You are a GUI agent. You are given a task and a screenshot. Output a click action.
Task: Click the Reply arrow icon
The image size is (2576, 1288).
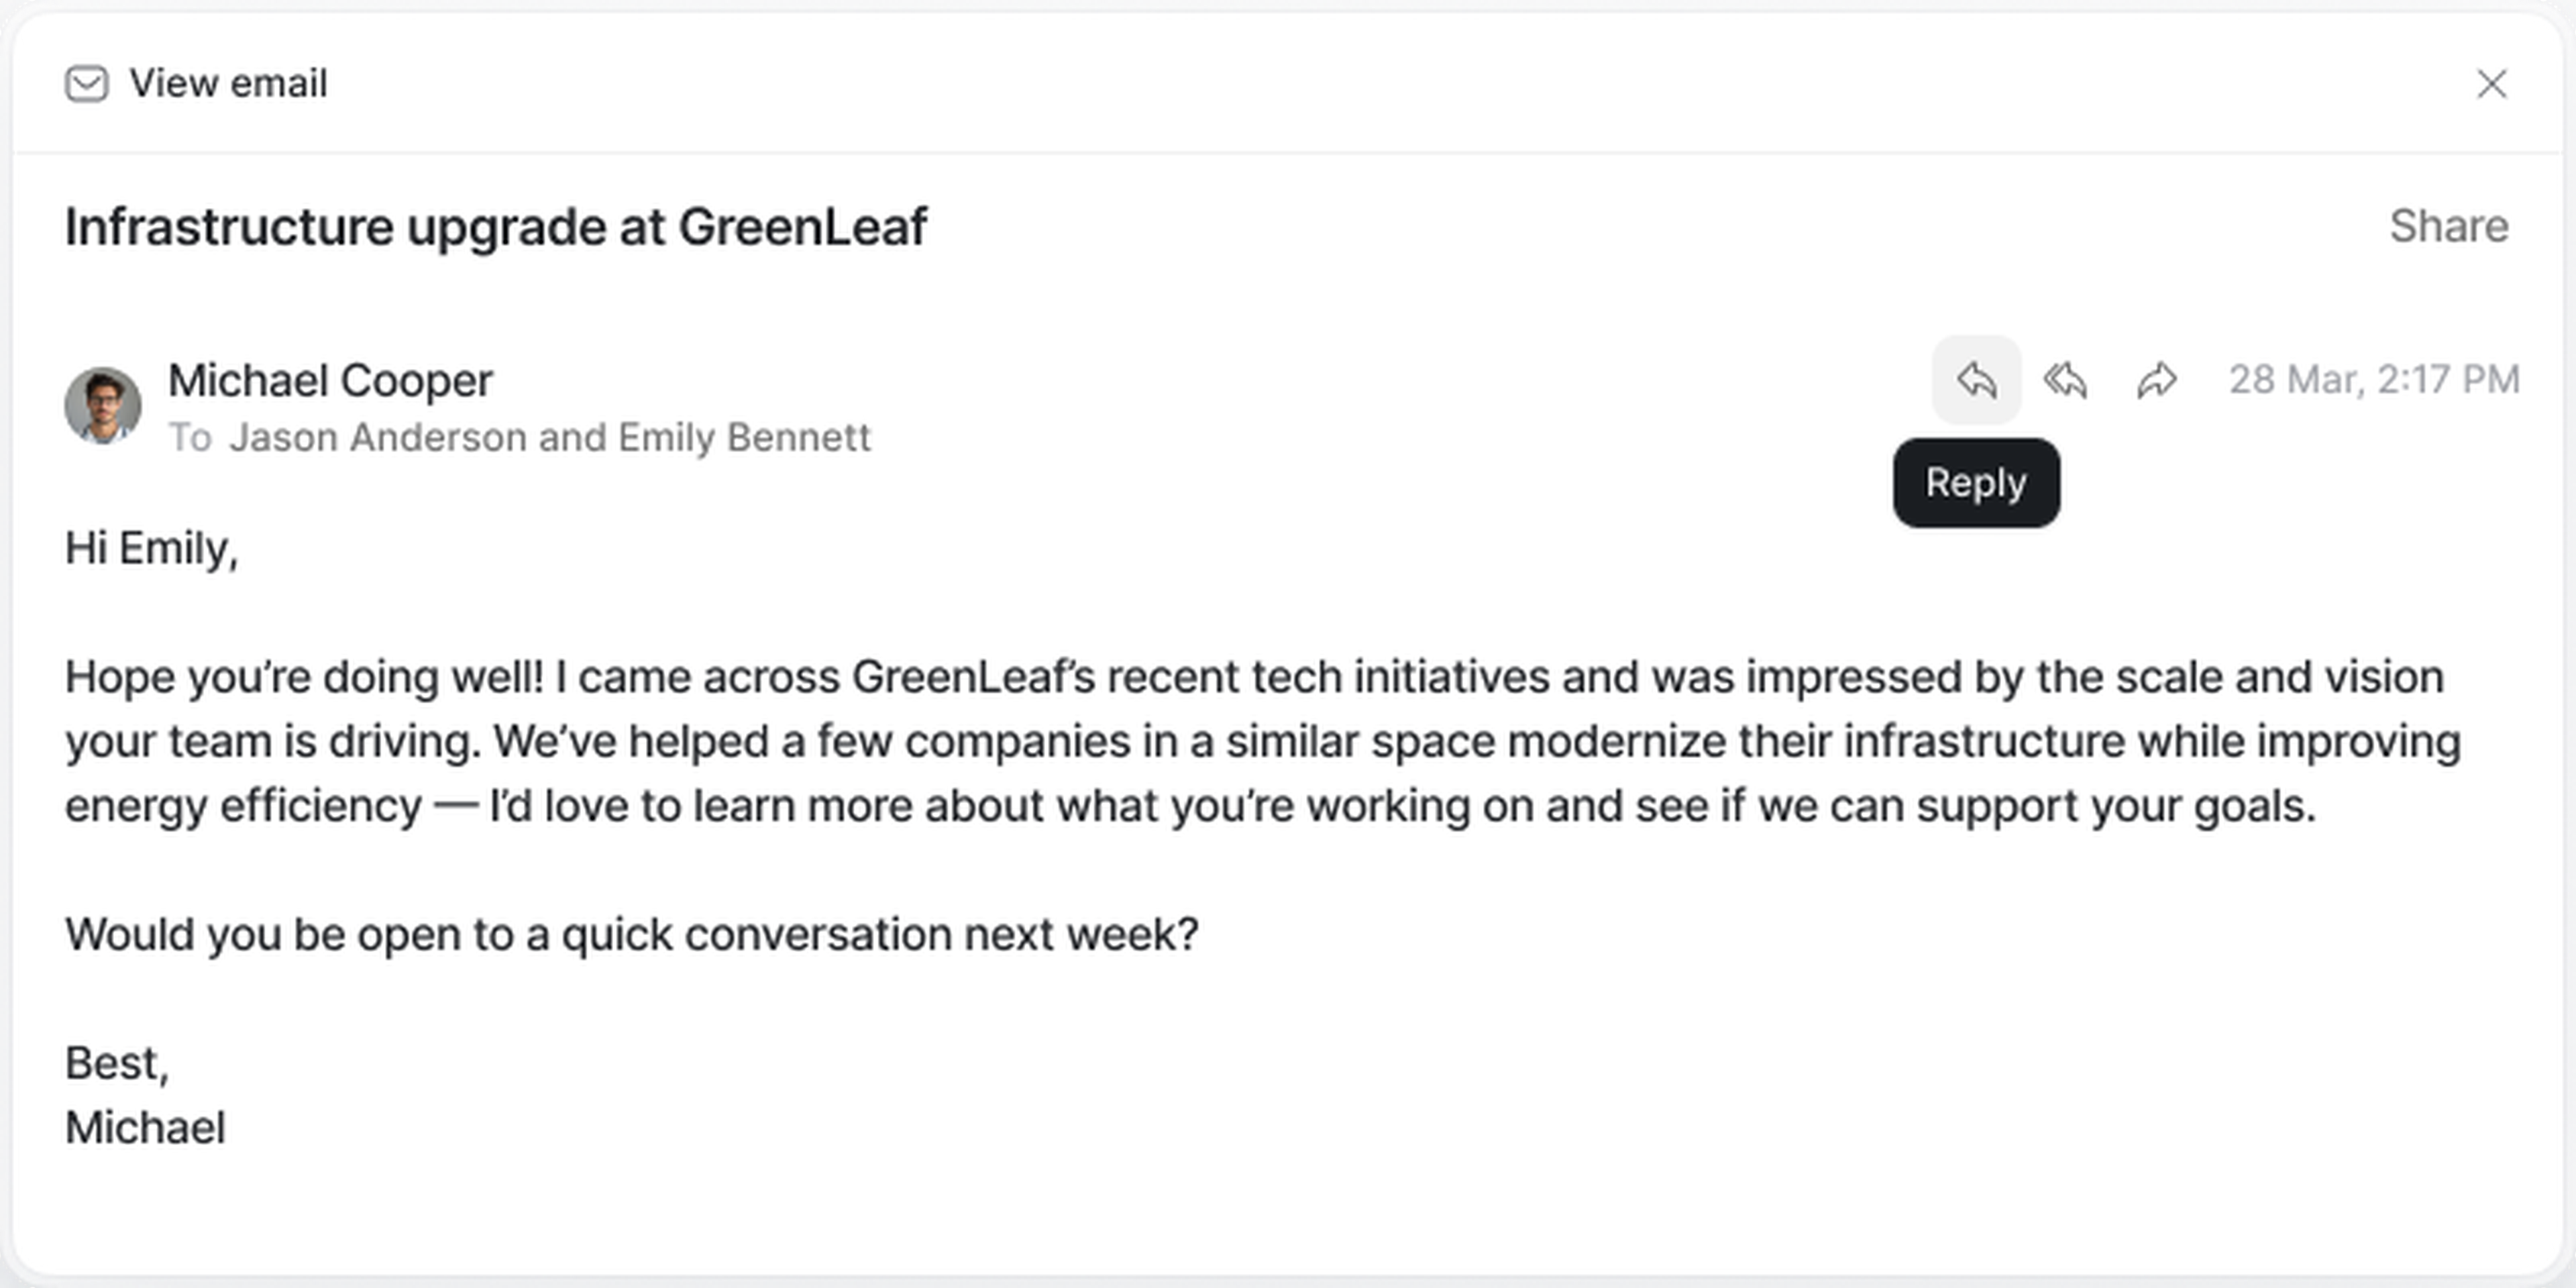click(1976, 380)
